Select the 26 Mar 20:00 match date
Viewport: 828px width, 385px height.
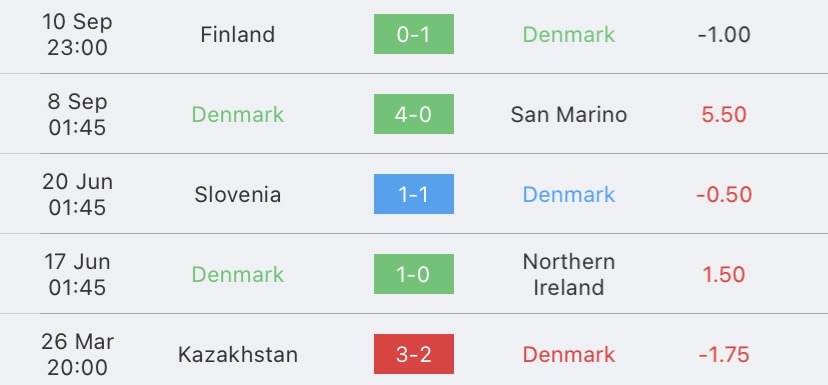pos(78,354)
